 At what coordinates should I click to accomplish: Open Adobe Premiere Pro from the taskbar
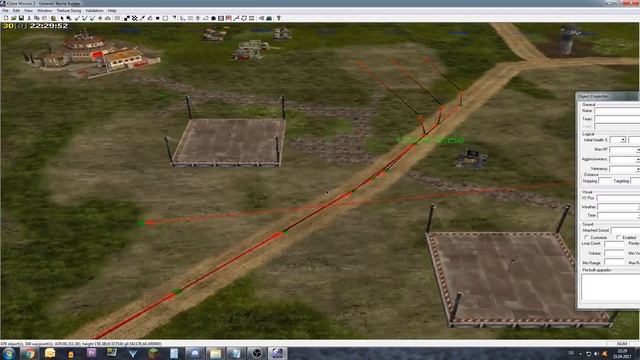[x=91, y=353]
